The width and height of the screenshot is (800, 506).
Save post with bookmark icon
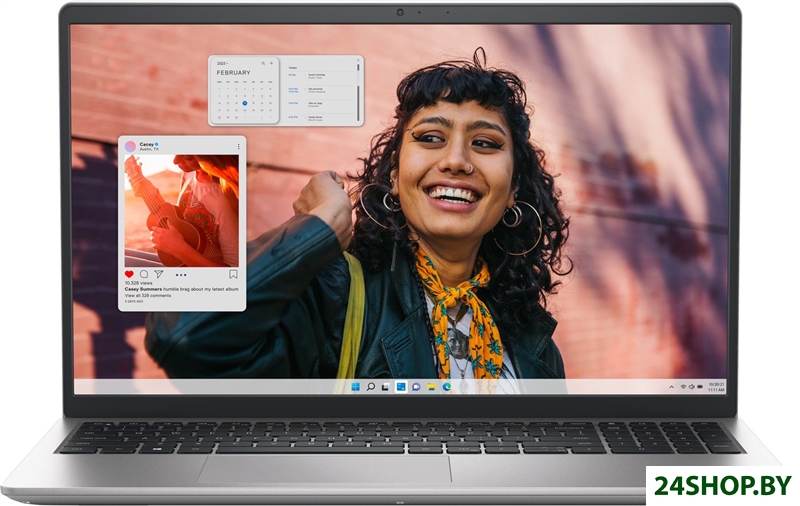[x=233, y=274]
